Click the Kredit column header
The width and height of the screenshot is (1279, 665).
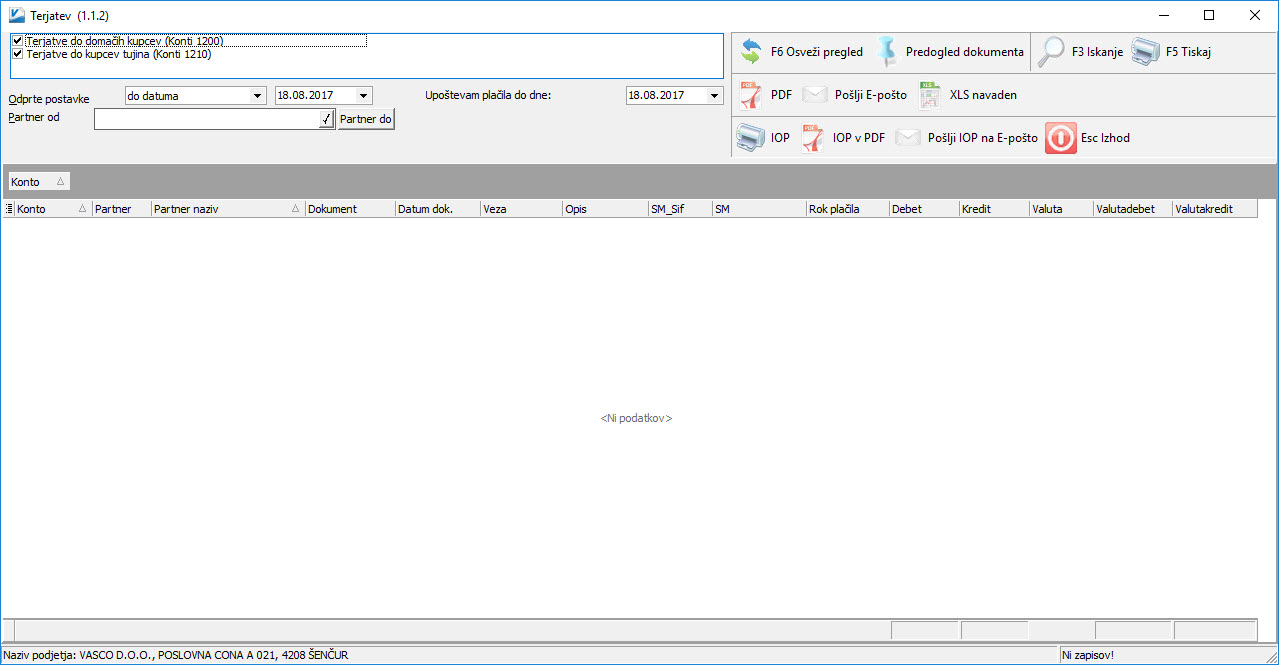994,209
